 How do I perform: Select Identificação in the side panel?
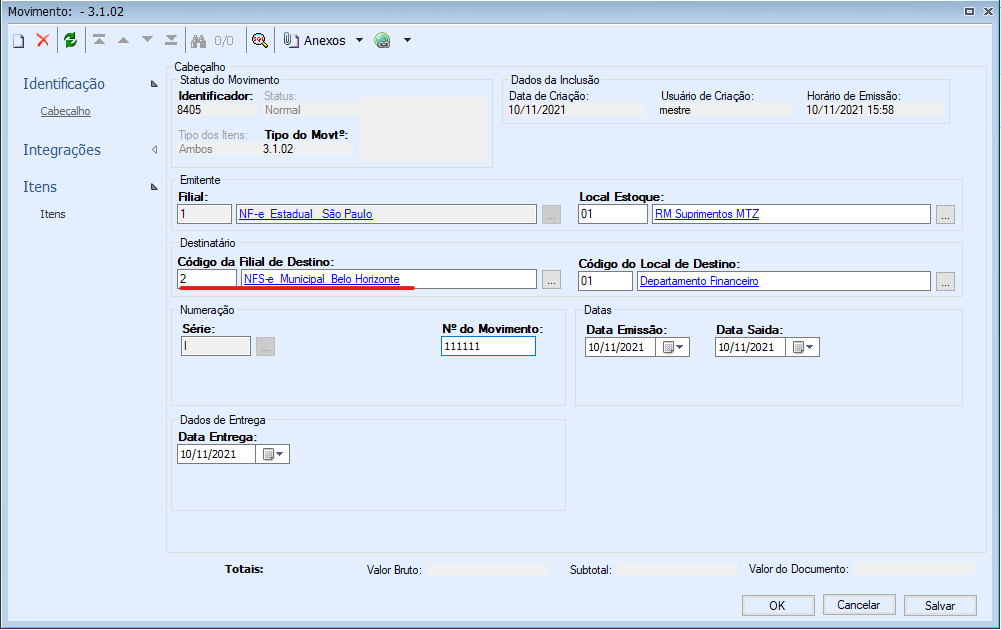click(x=64, y=84)
